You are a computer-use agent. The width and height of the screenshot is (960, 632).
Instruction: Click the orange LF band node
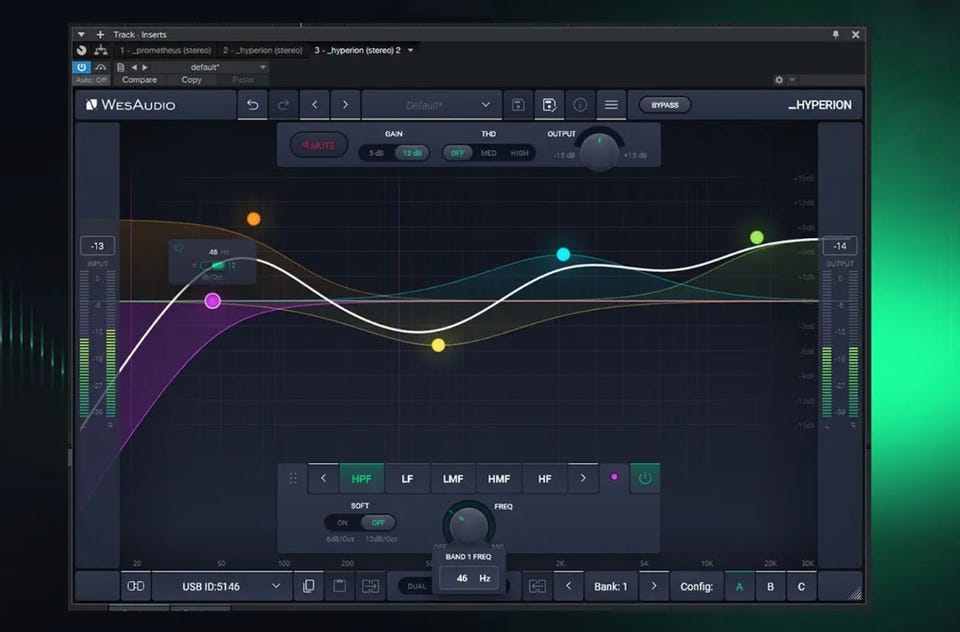(x=253, y=219)
